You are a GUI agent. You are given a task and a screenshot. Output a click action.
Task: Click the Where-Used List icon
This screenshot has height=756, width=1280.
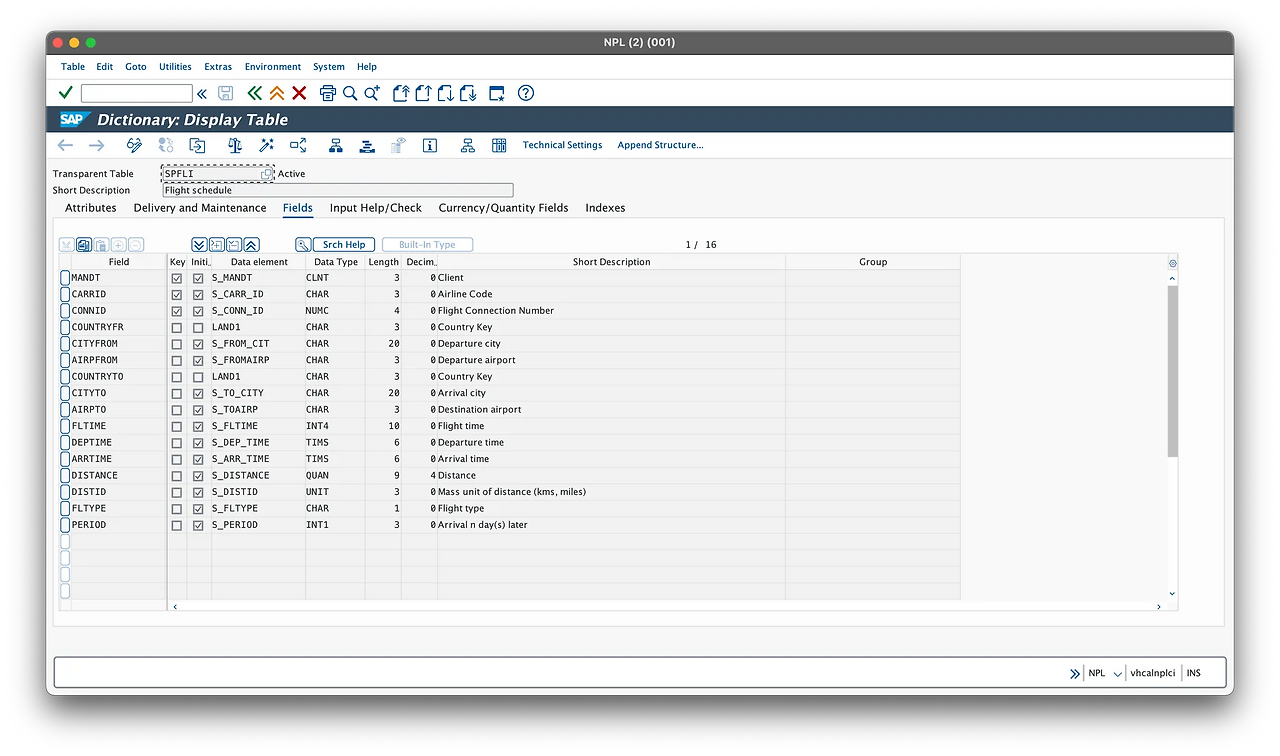pyautogui.click(x=298, y=145)
